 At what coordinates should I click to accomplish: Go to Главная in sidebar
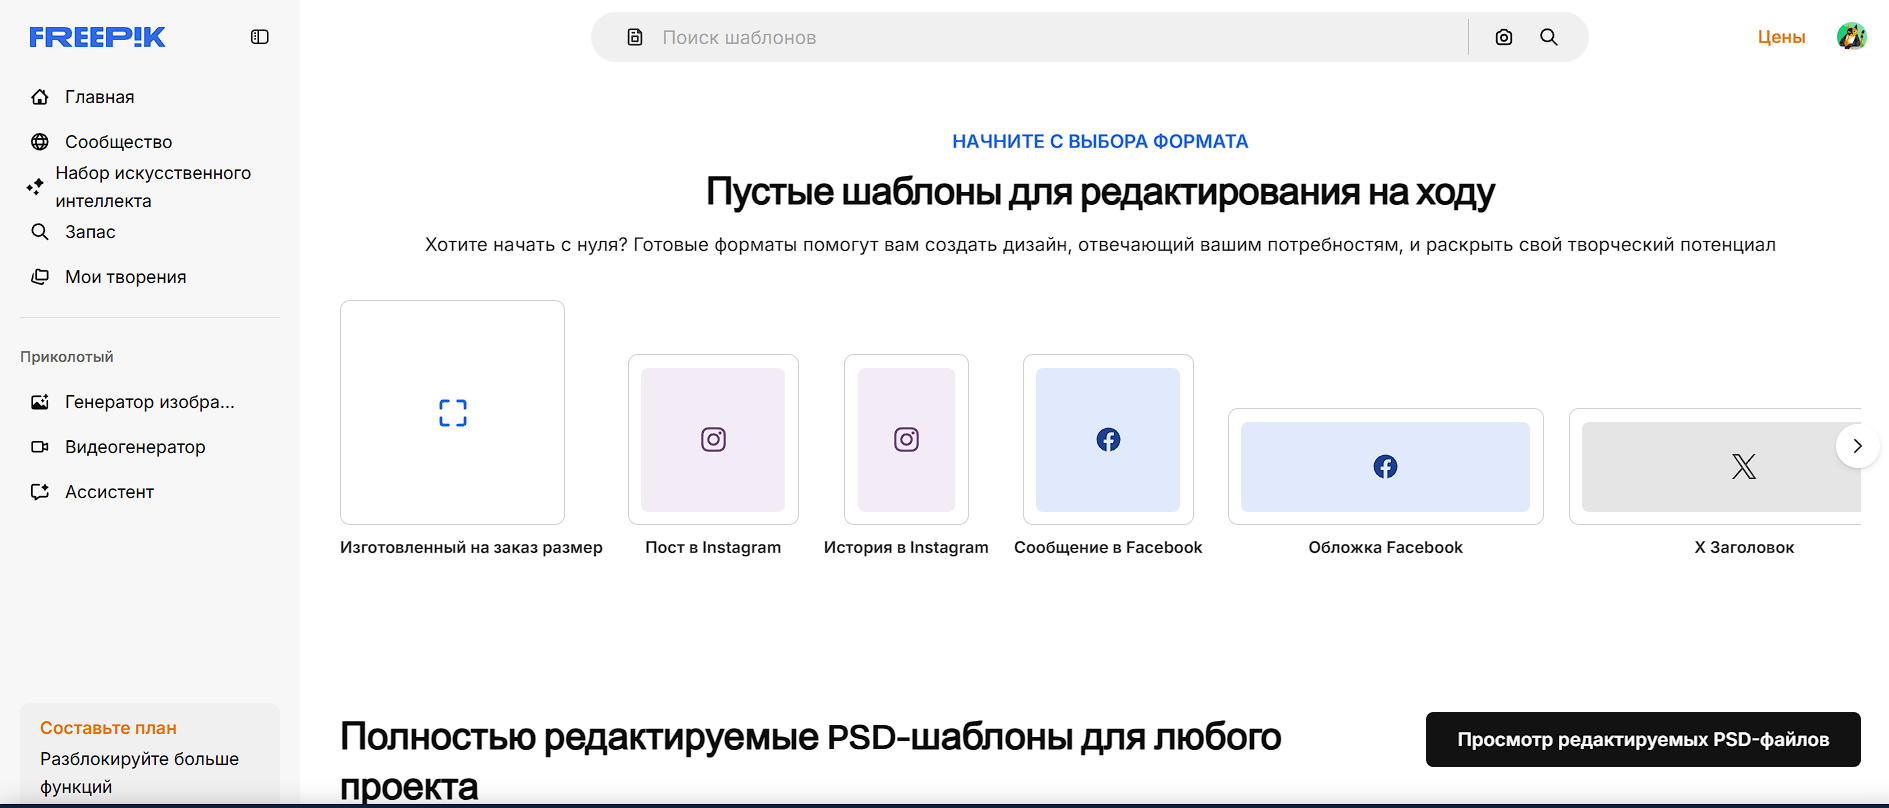pyautogui.click(x=99, y=97)
